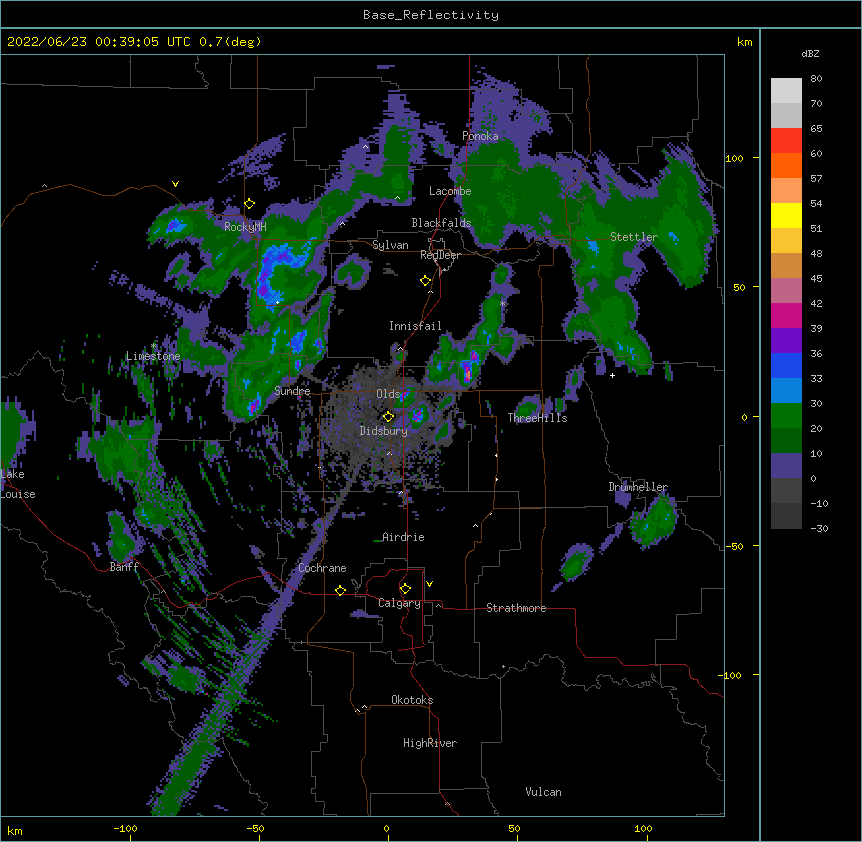Select the yellow radar-site diamond above Didsbury

point(388,416)
